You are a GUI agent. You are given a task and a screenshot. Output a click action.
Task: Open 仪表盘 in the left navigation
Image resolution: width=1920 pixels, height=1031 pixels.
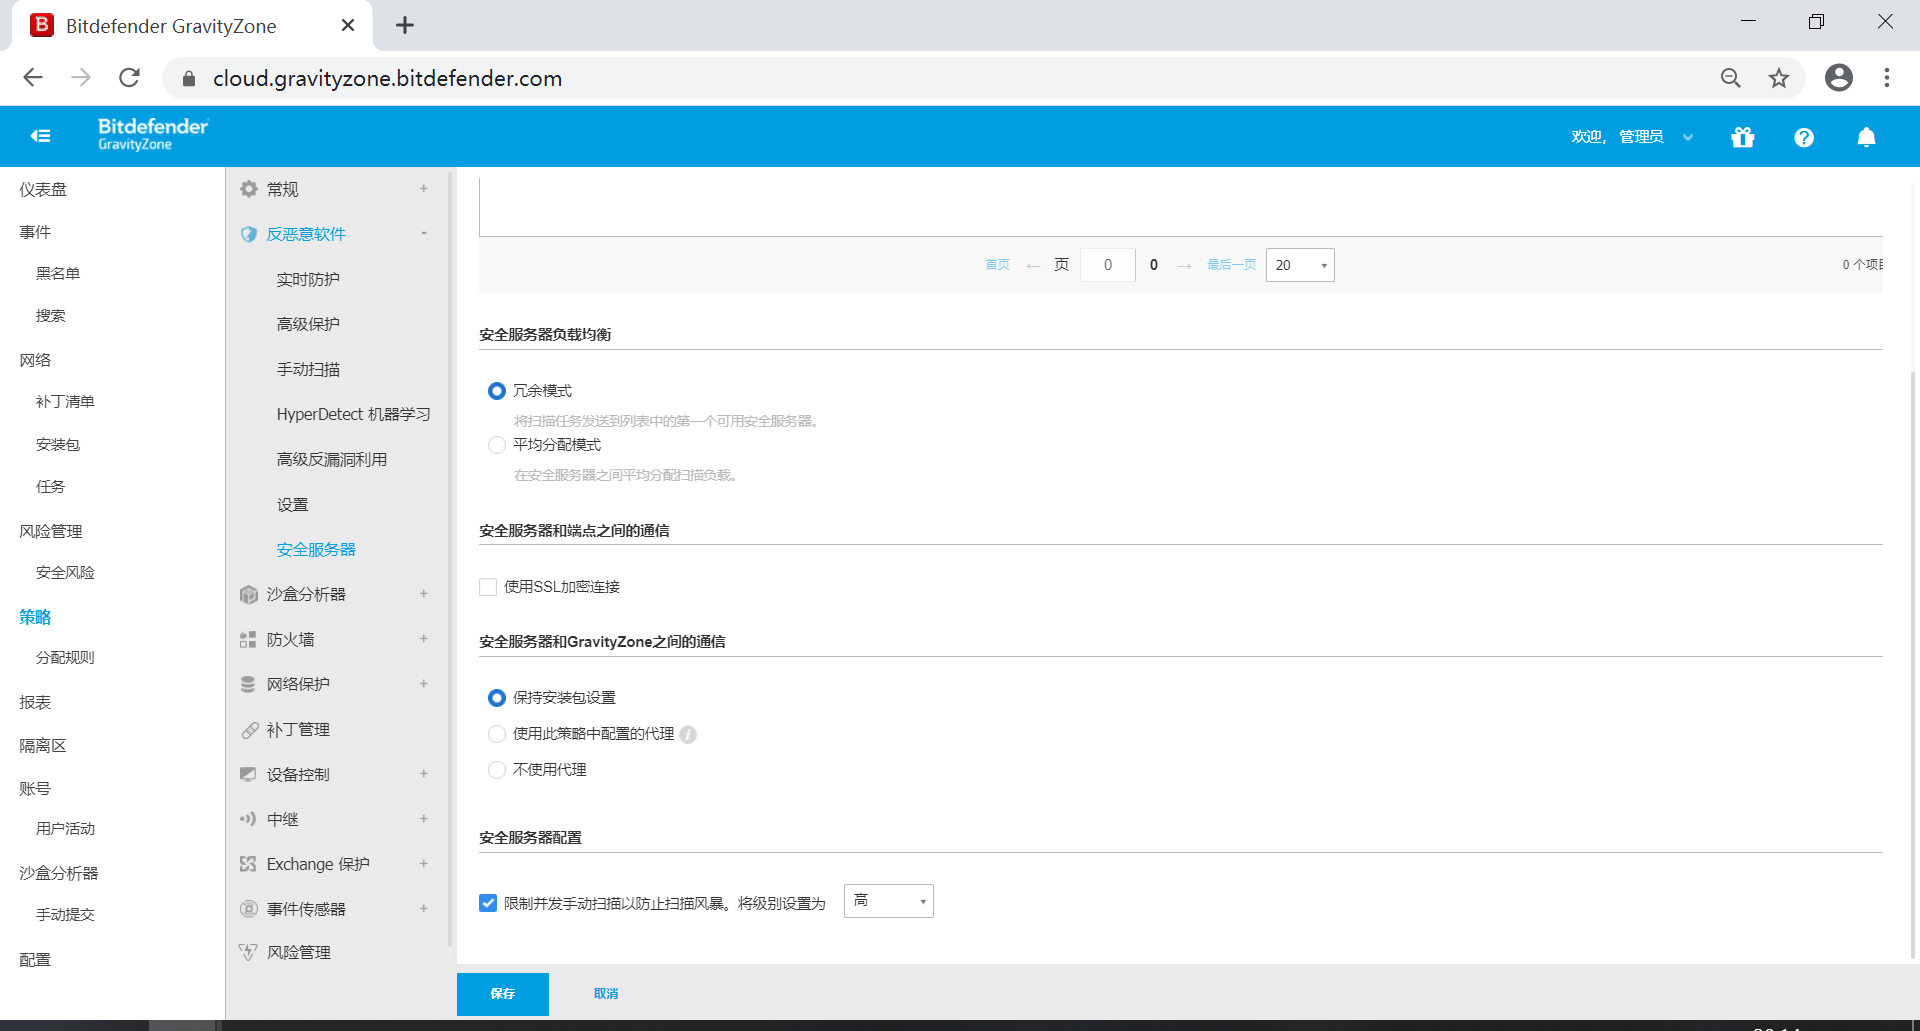click(x=43, y=190)
